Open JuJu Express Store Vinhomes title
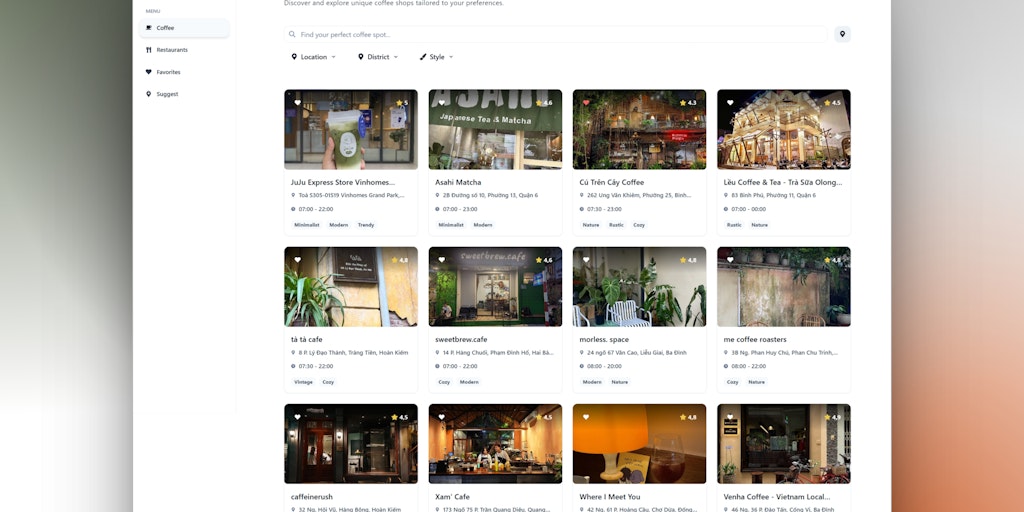The image size is (1024, 512). 343,182
